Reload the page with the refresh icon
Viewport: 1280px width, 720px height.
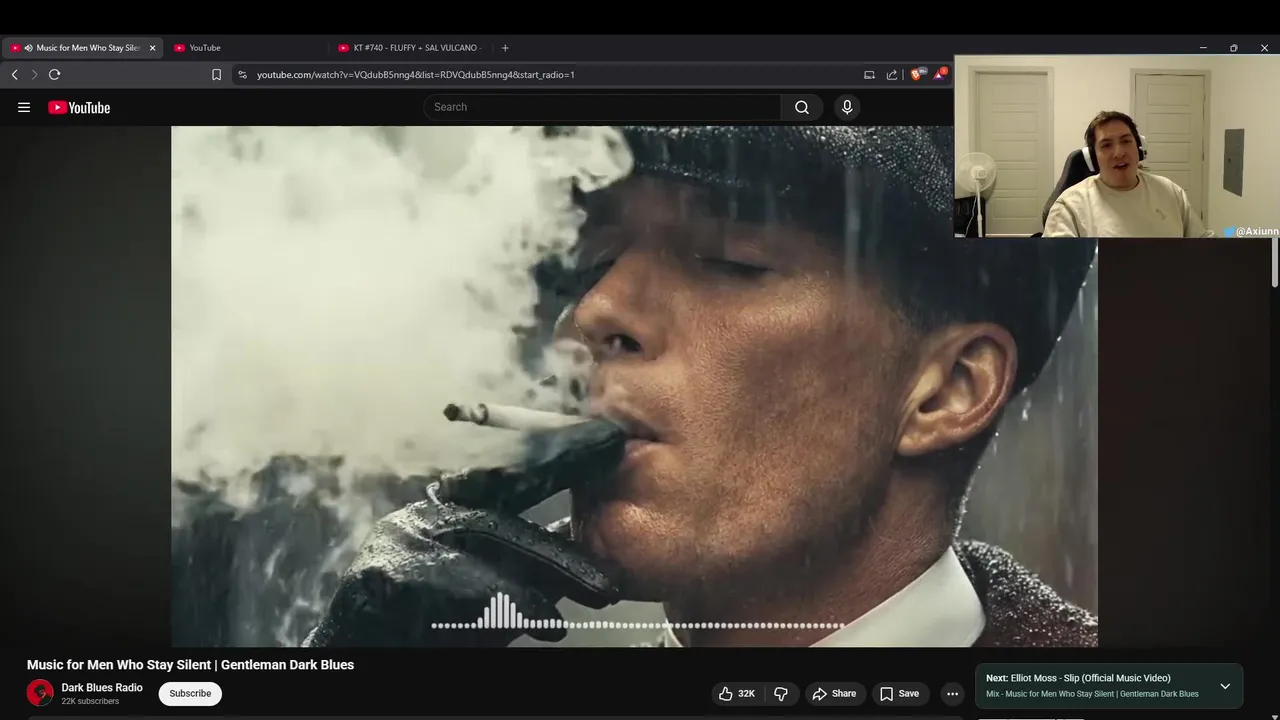[x=55, y=75]
